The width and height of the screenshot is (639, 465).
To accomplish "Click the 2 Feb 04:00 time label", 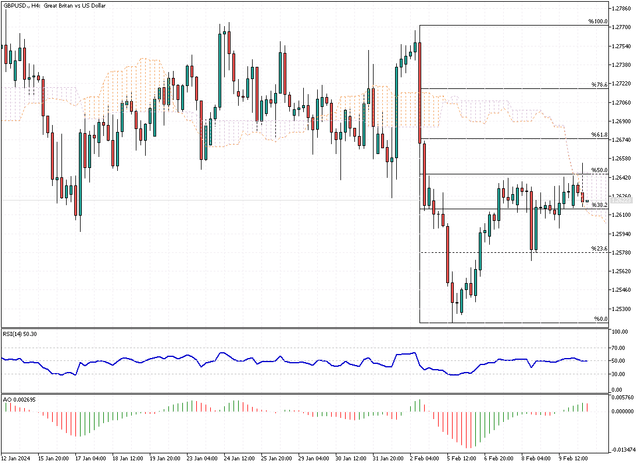I will click(x=424, y=458).
